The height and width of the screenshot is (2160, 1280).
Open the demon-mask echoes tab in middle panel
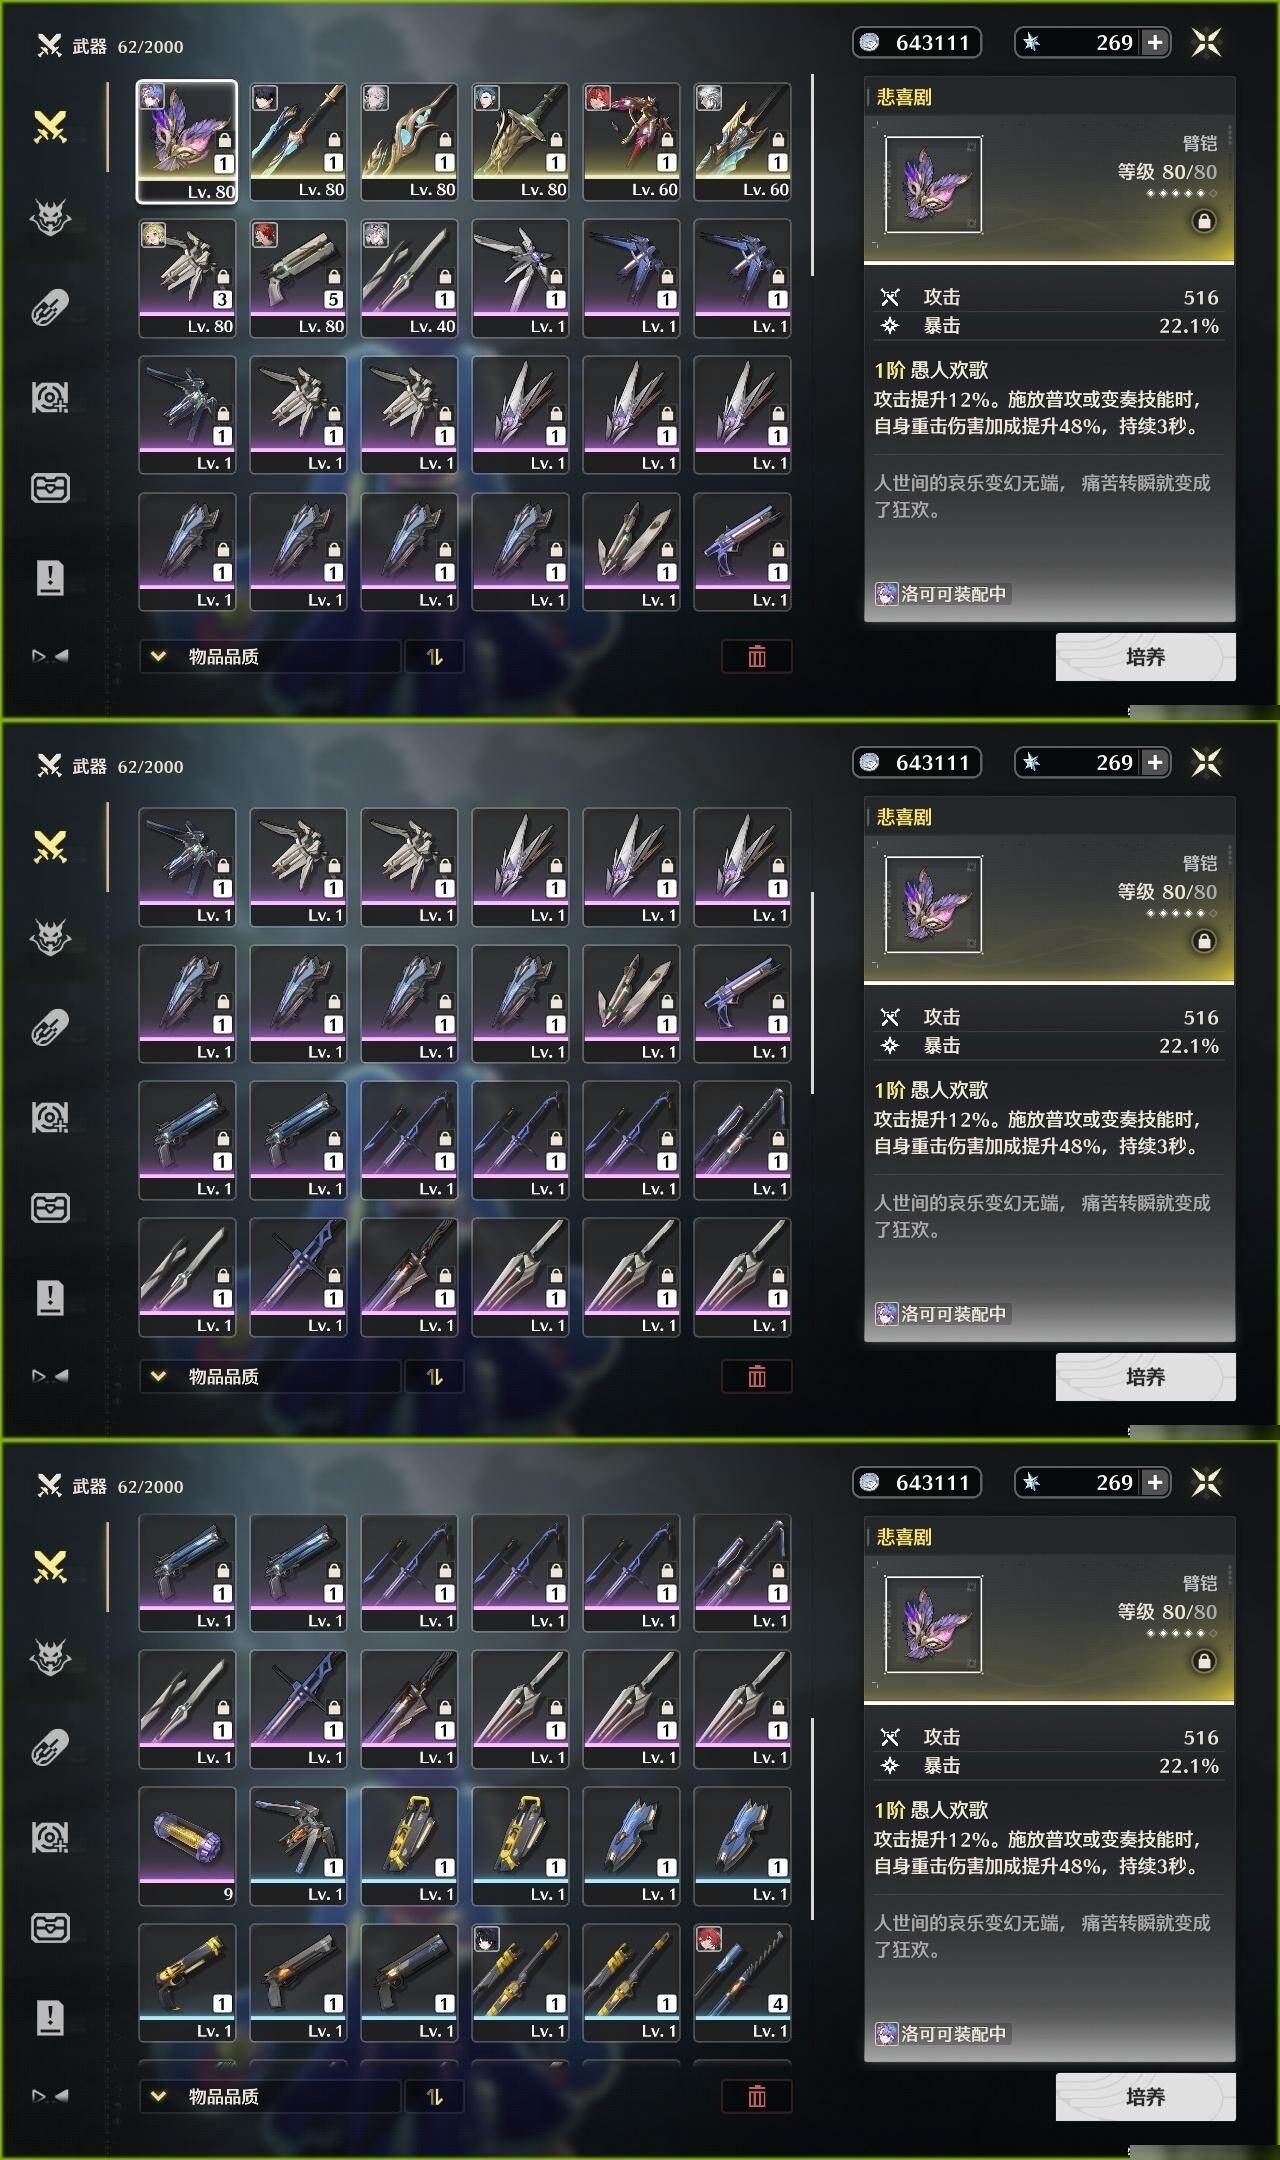point(50,937)
